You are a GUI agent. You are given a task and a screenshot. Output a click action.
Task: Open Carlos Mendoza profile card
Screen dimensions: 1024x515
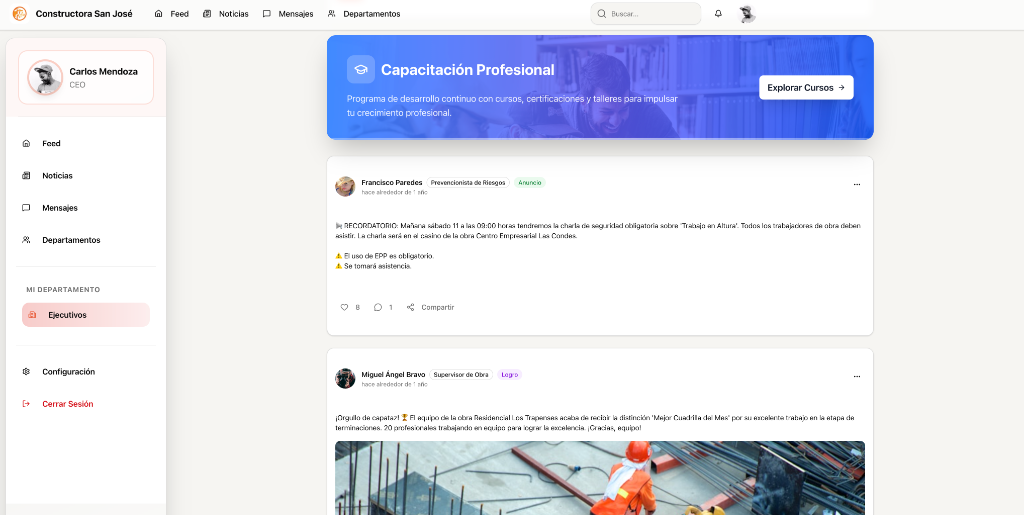(86, 77)
